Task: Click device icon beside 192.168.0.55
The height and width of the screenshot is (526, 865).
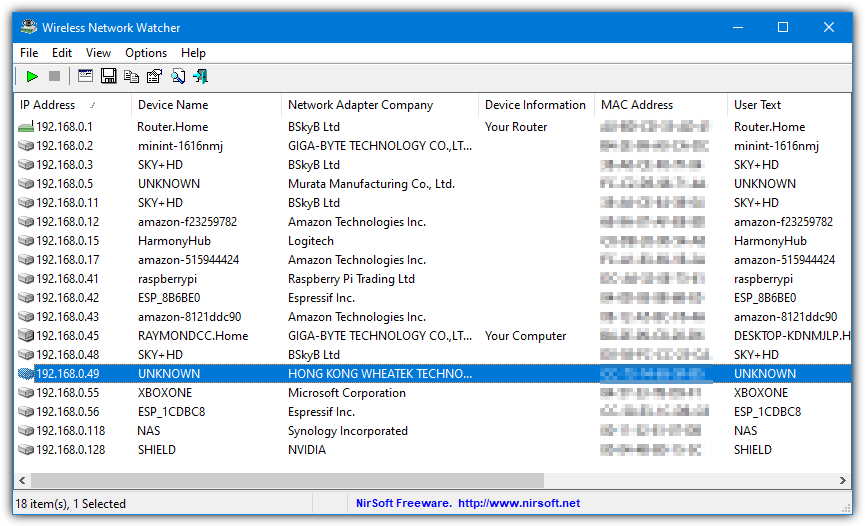Action: [x=26, y=392]
